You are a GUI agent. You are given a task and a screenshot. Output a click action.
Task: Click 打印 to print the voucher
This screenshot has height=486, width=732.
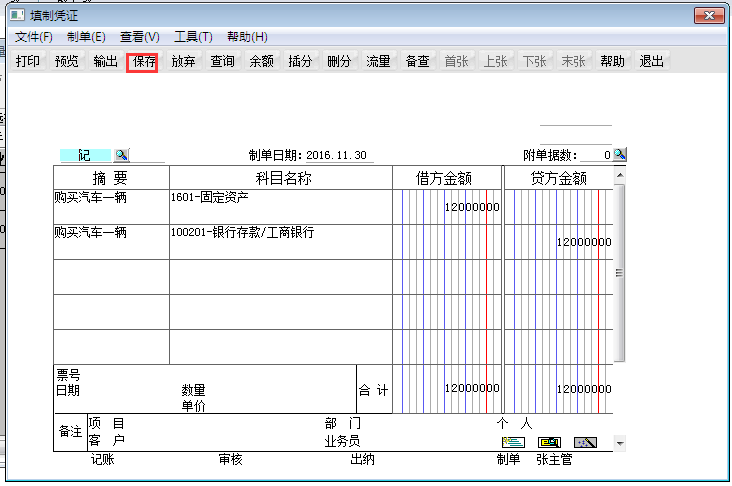(x=28, y=61)
